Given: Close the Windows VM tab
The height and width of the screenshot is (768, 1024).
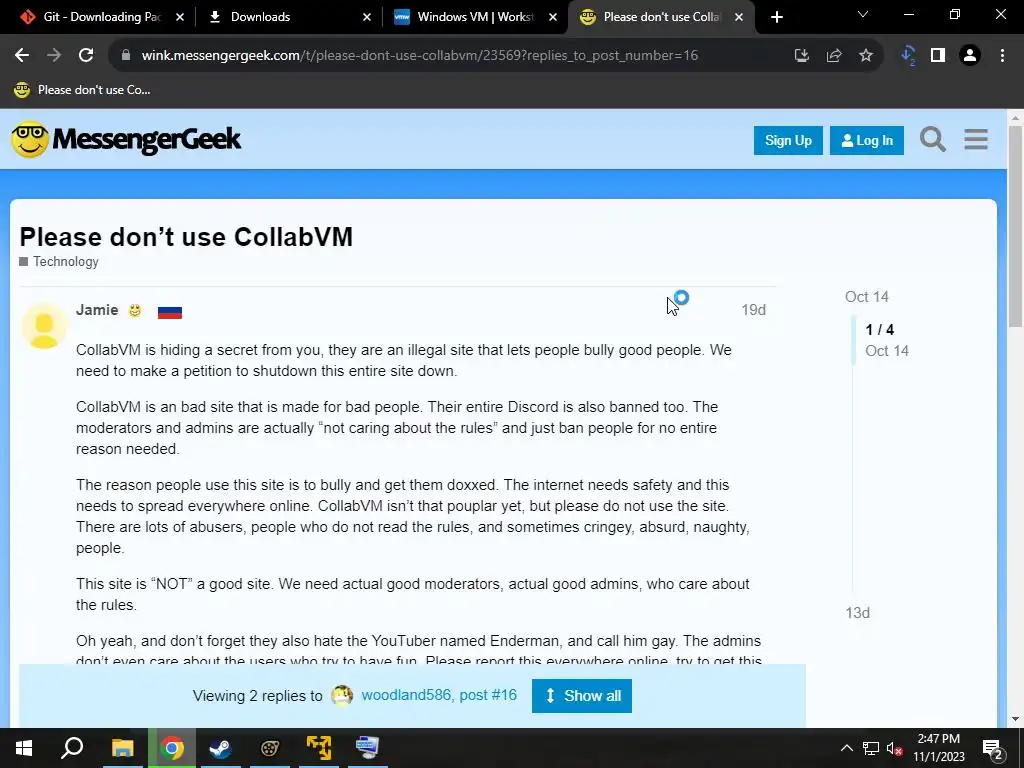Looking at the screenshot, I should coord(552,17).
